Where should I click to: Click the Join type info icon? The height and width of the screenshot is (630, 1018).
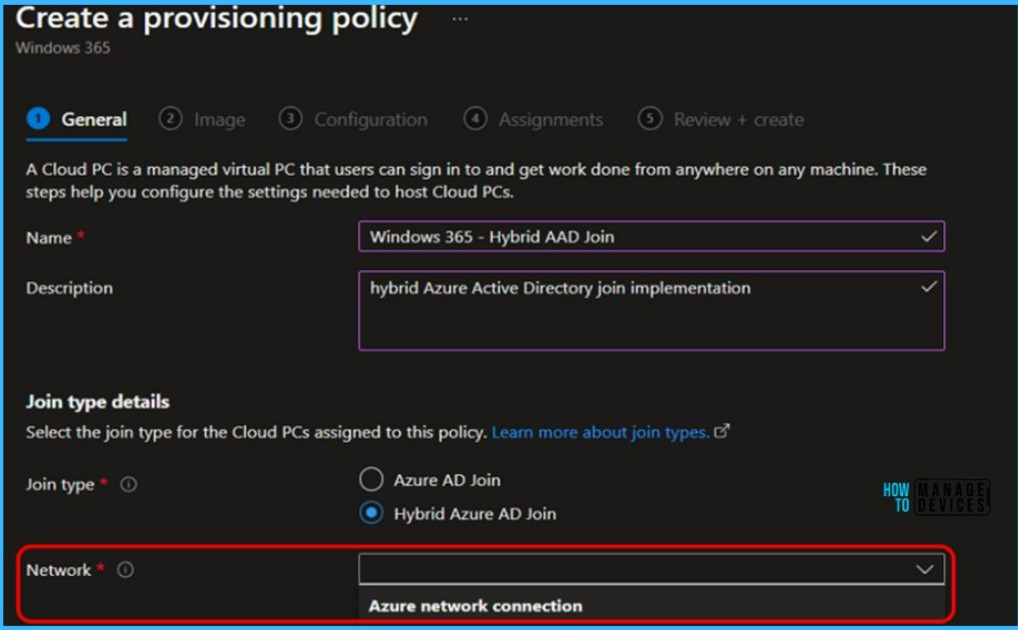pos(129,485)
